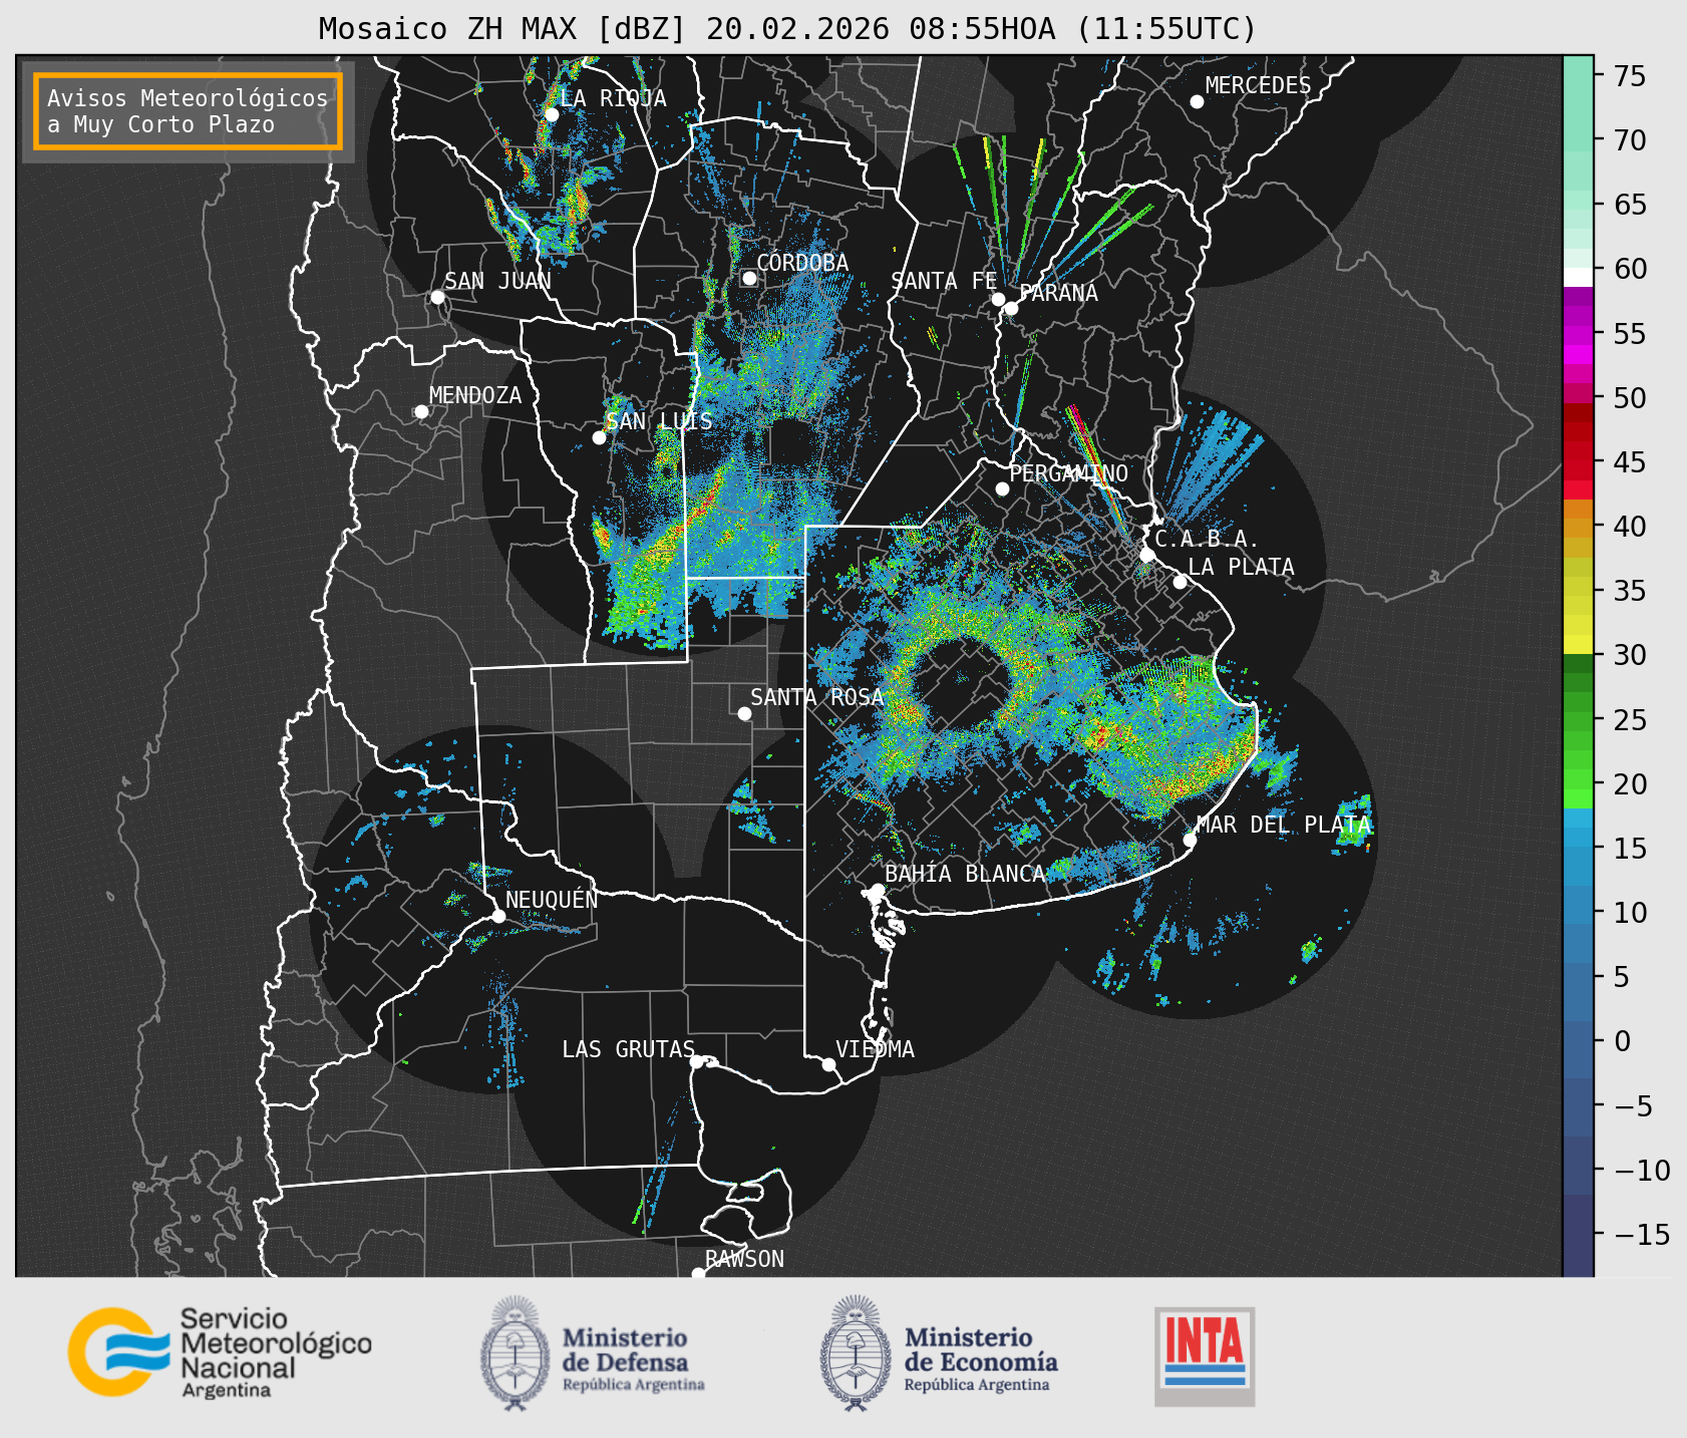The width and height of the screenshot is (1687, 1438).
Task: Click the BAHÍA BLANCA map label
Action: (x=965, y=873)
